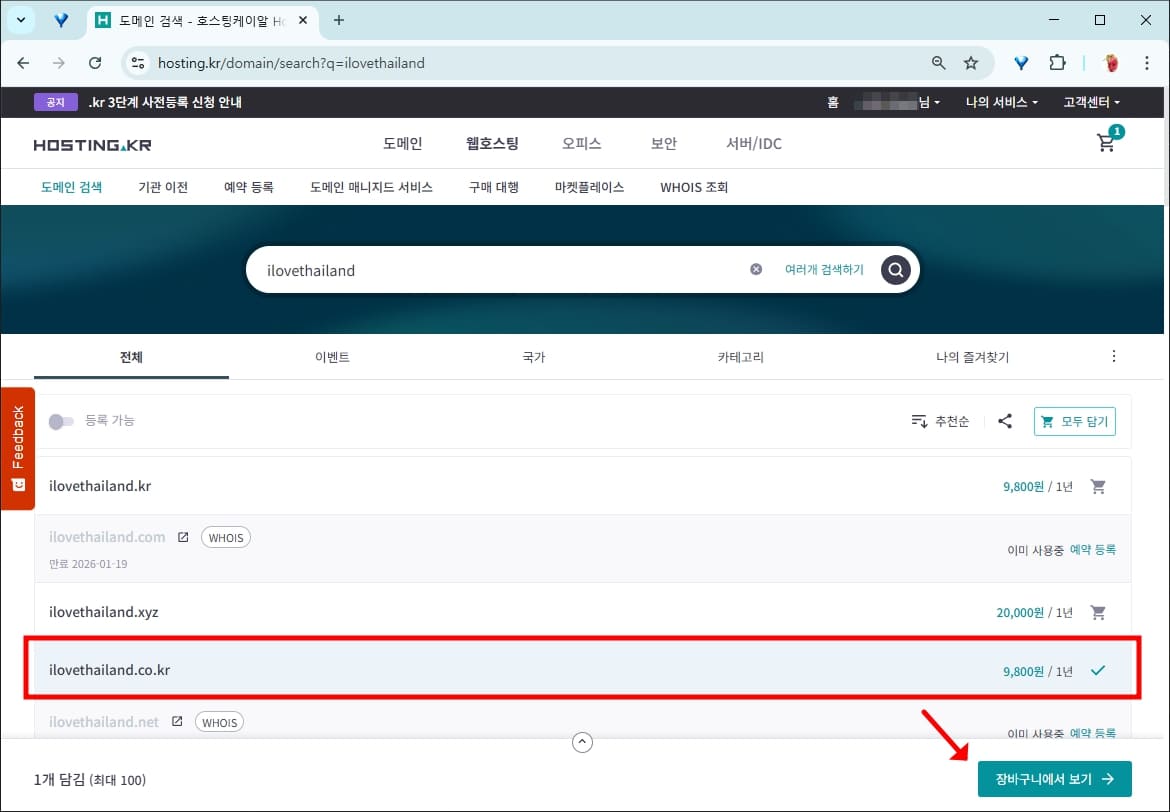
Task: Click the HOSTING.KR logo
Action: (x=93, y=145)
